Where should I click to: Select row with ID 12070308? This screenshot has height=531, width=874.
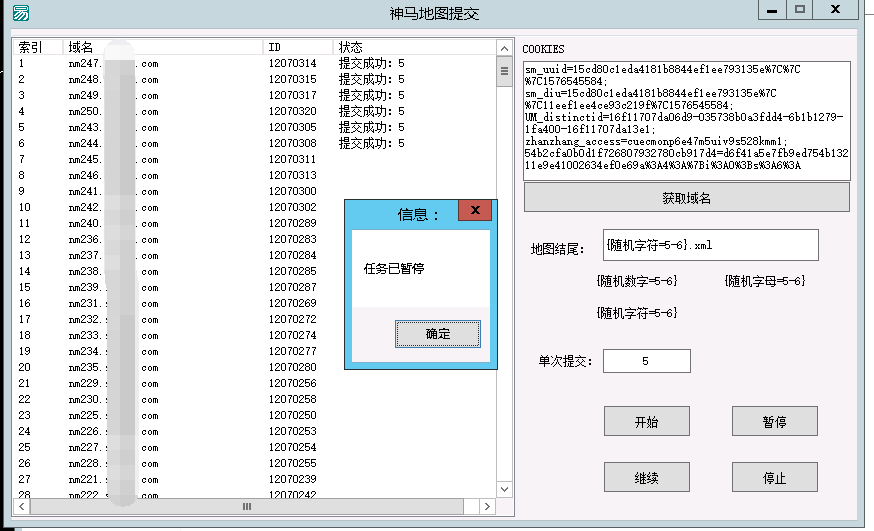click(254, 143)
